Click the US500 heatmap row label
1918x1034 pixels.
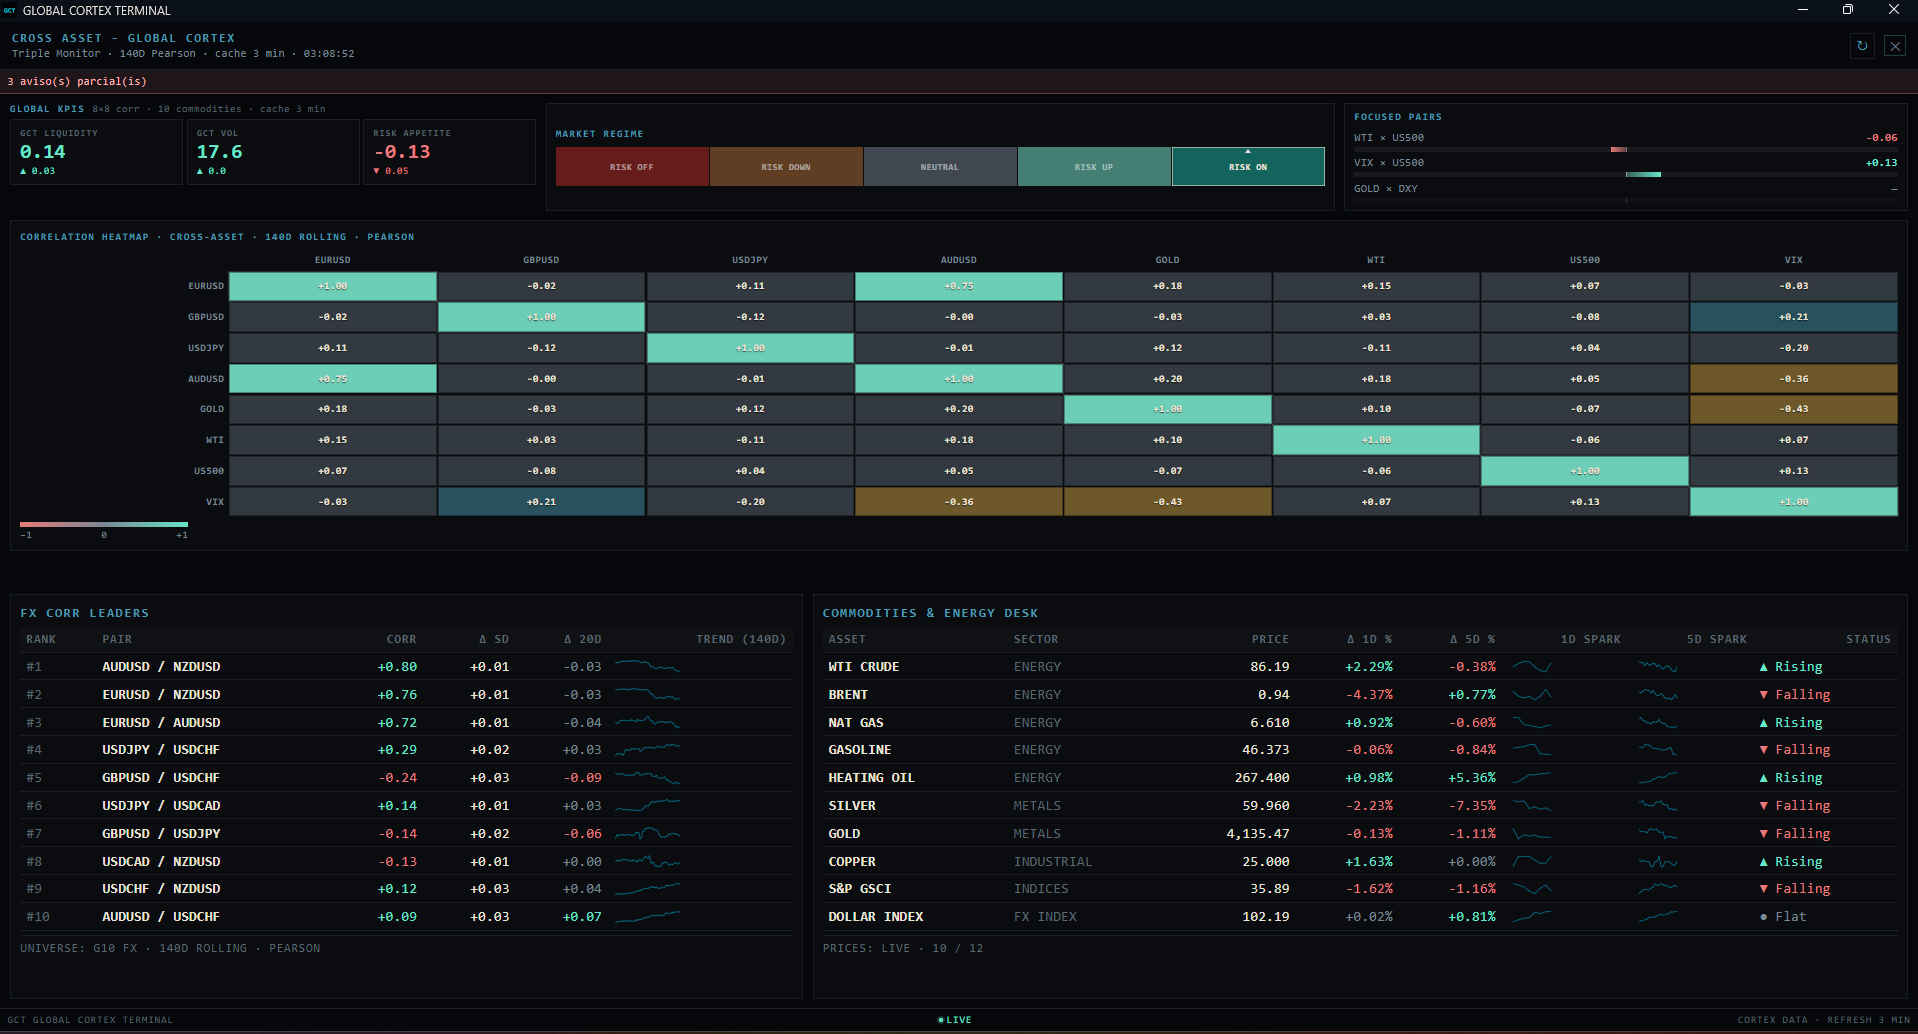coord(209,471)
